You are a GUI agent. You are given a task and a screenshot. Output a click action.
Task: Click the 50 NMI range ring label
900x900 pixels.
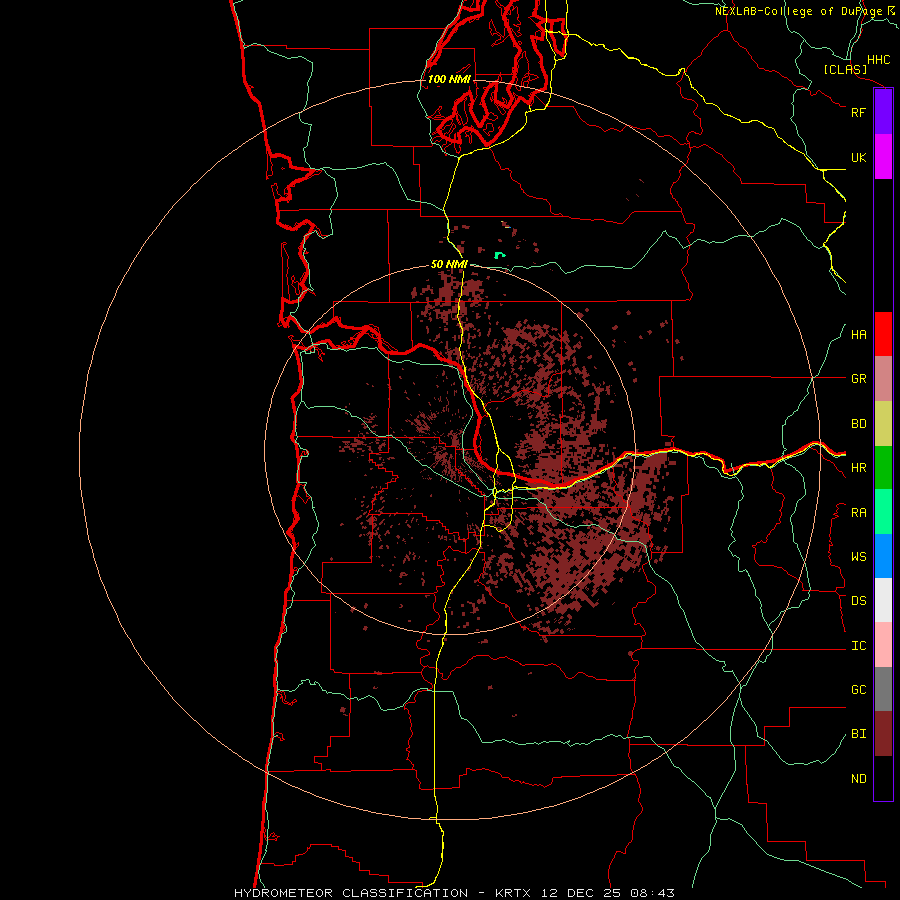[449, 264]
